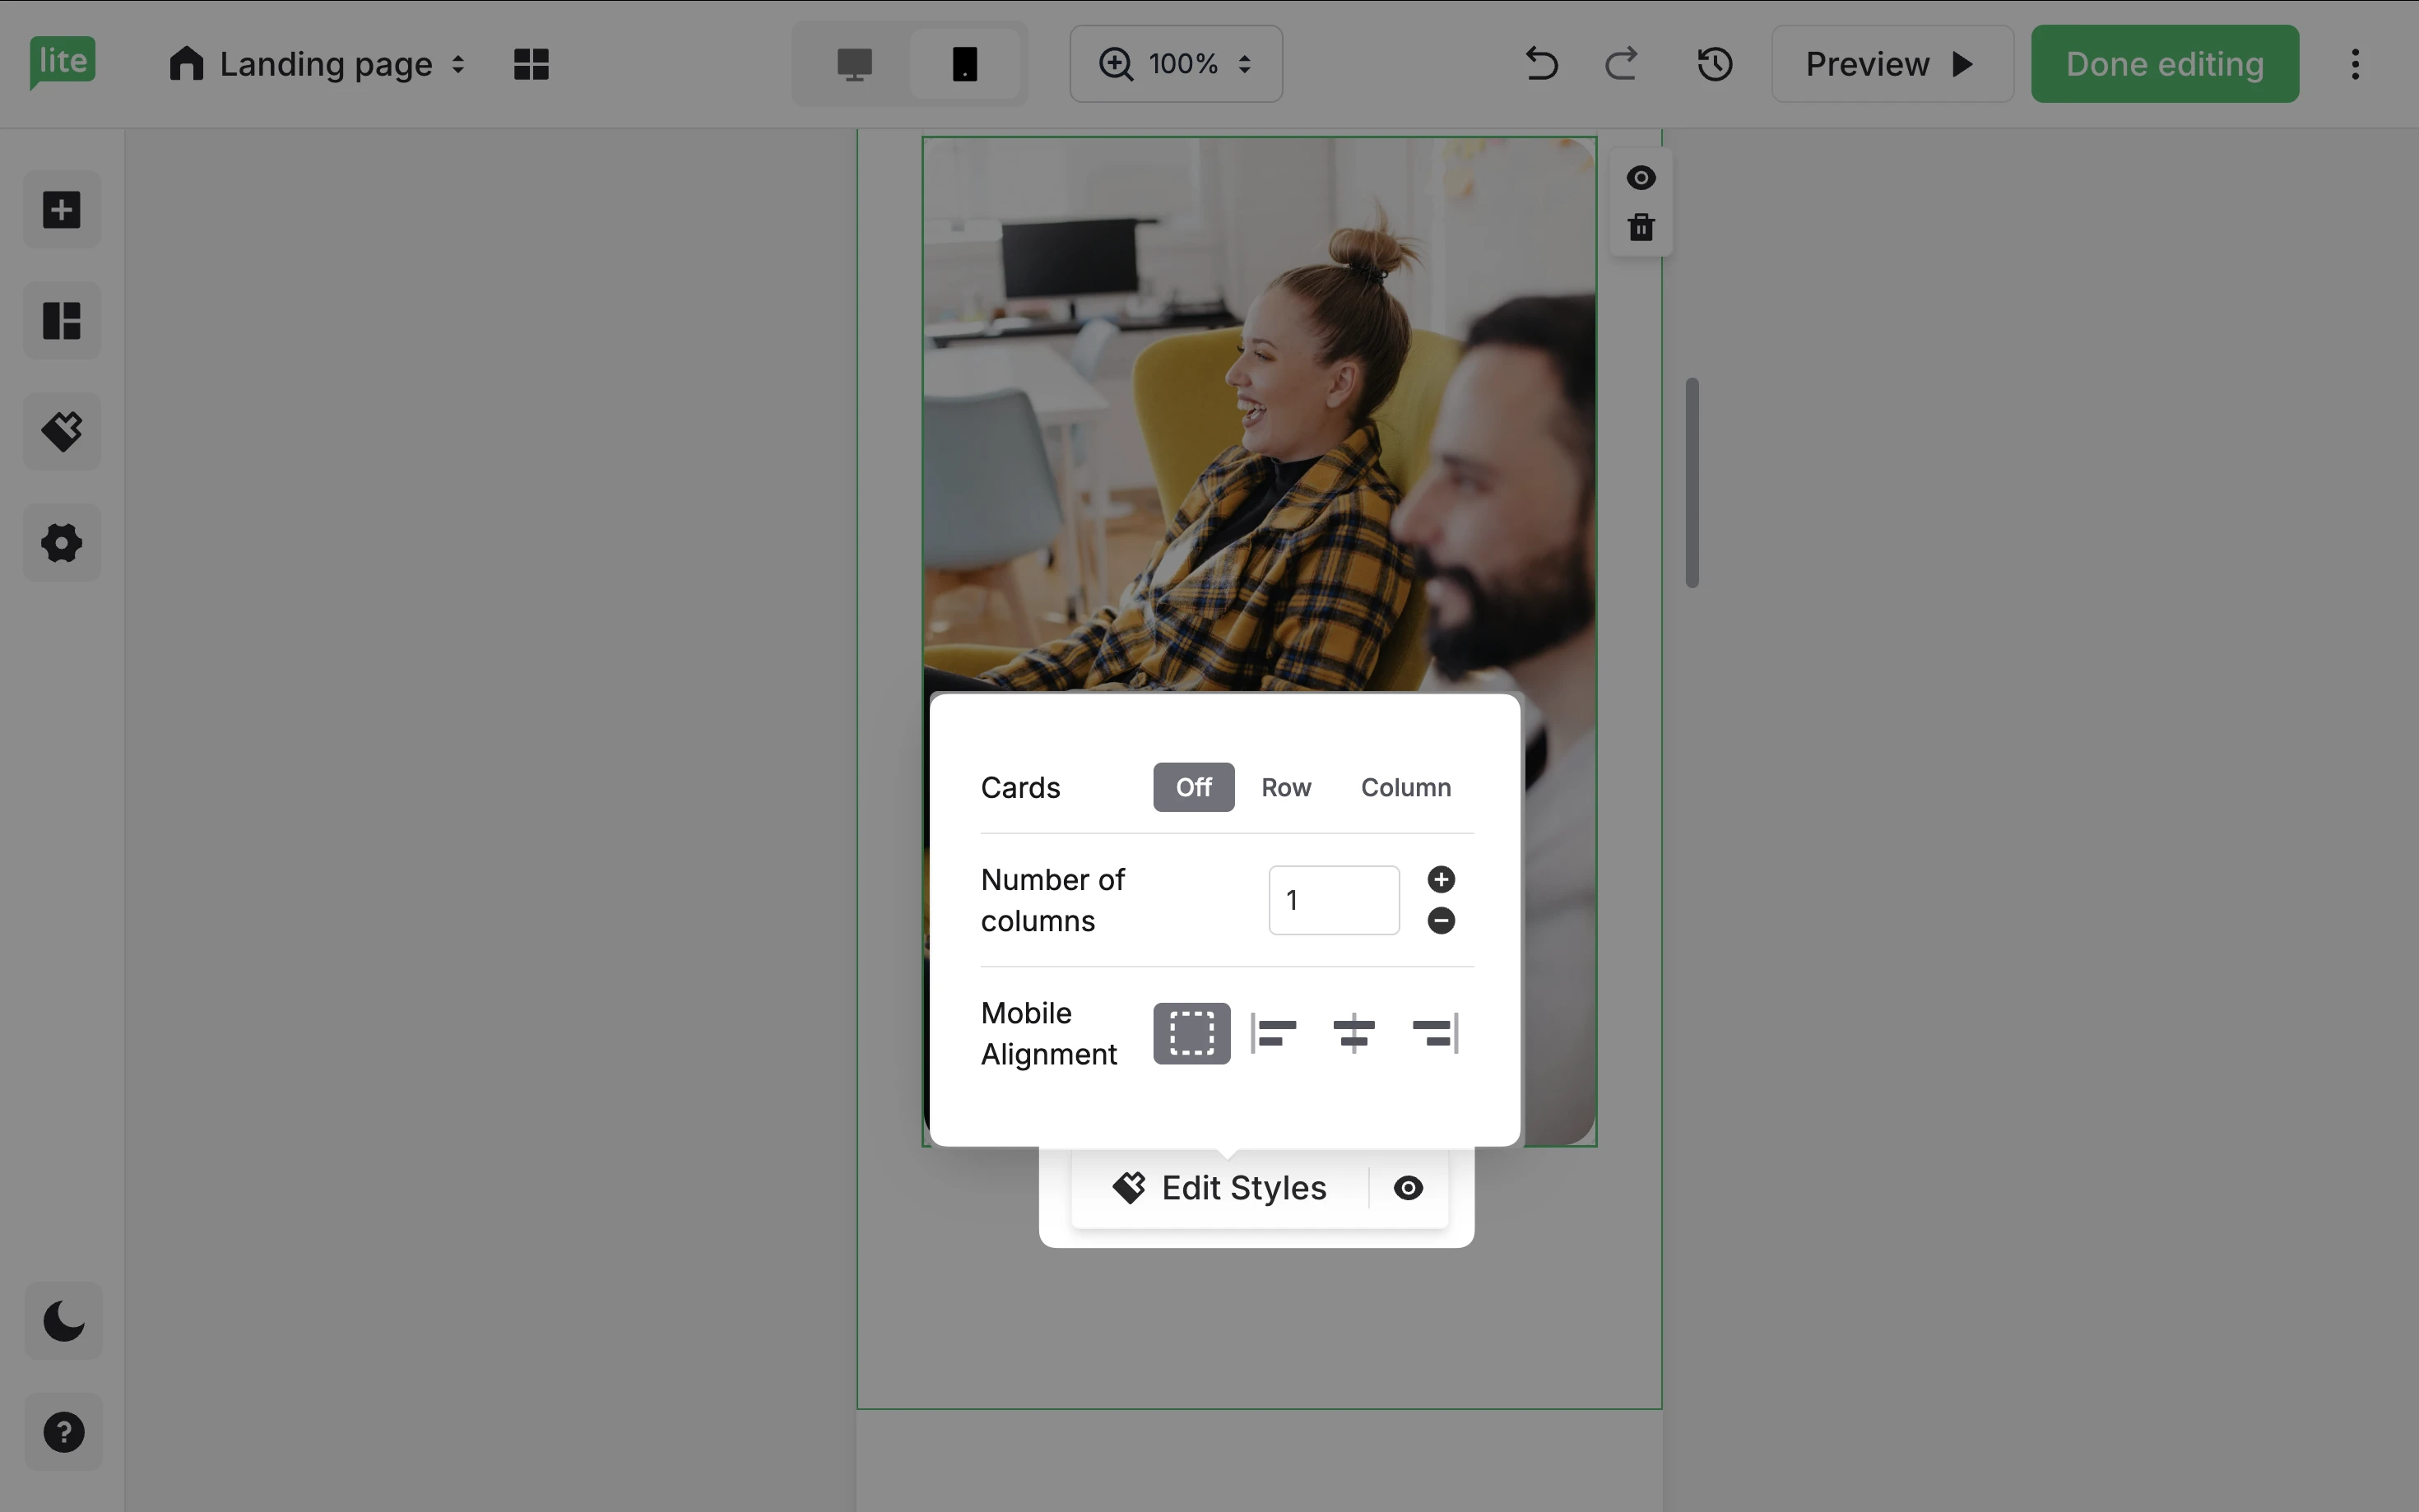
Task: Open the 100% zoom dropdown
Action: coord(1176,64)
